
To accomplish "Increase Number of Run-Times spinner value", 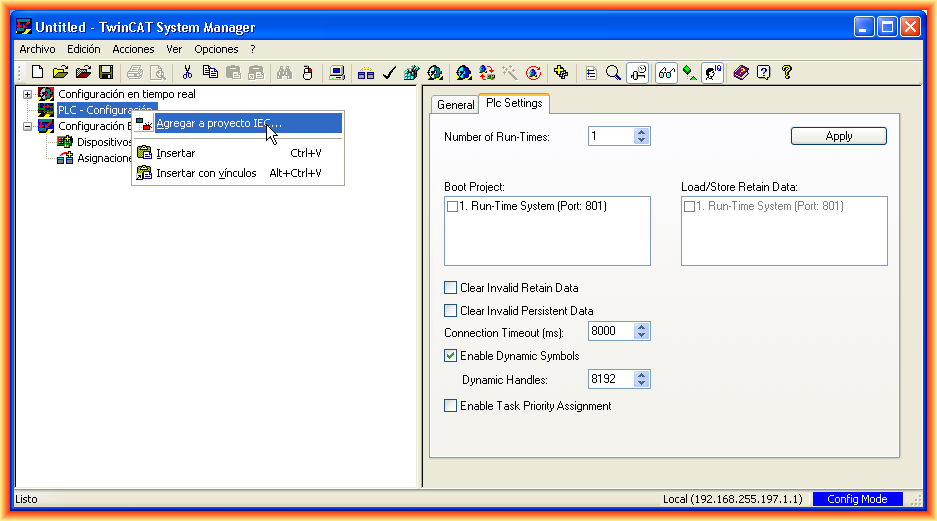I will pyautogui.click(x=642, y=132).
